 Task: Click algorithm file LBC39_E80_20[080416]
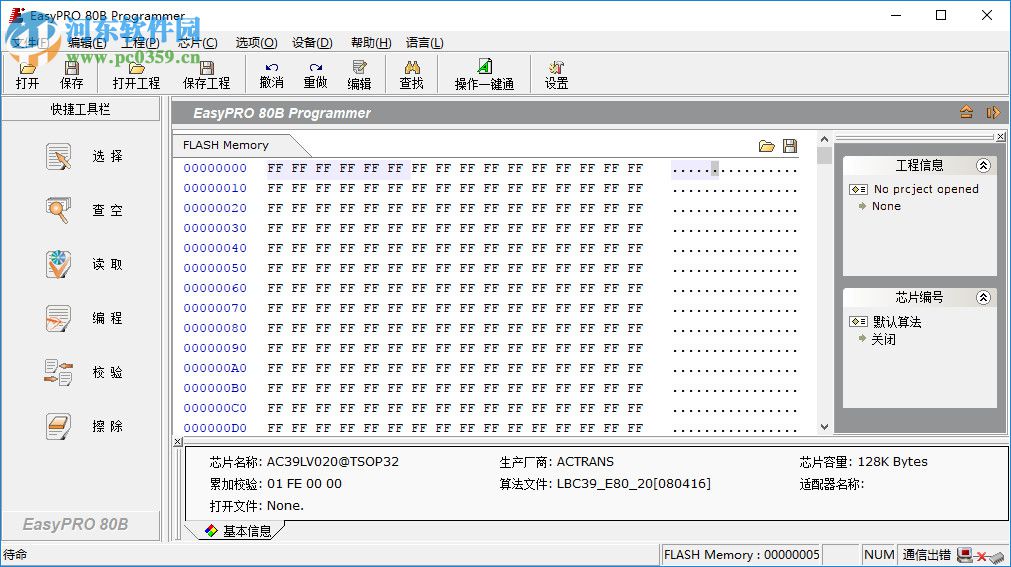[x=634, y=484]
